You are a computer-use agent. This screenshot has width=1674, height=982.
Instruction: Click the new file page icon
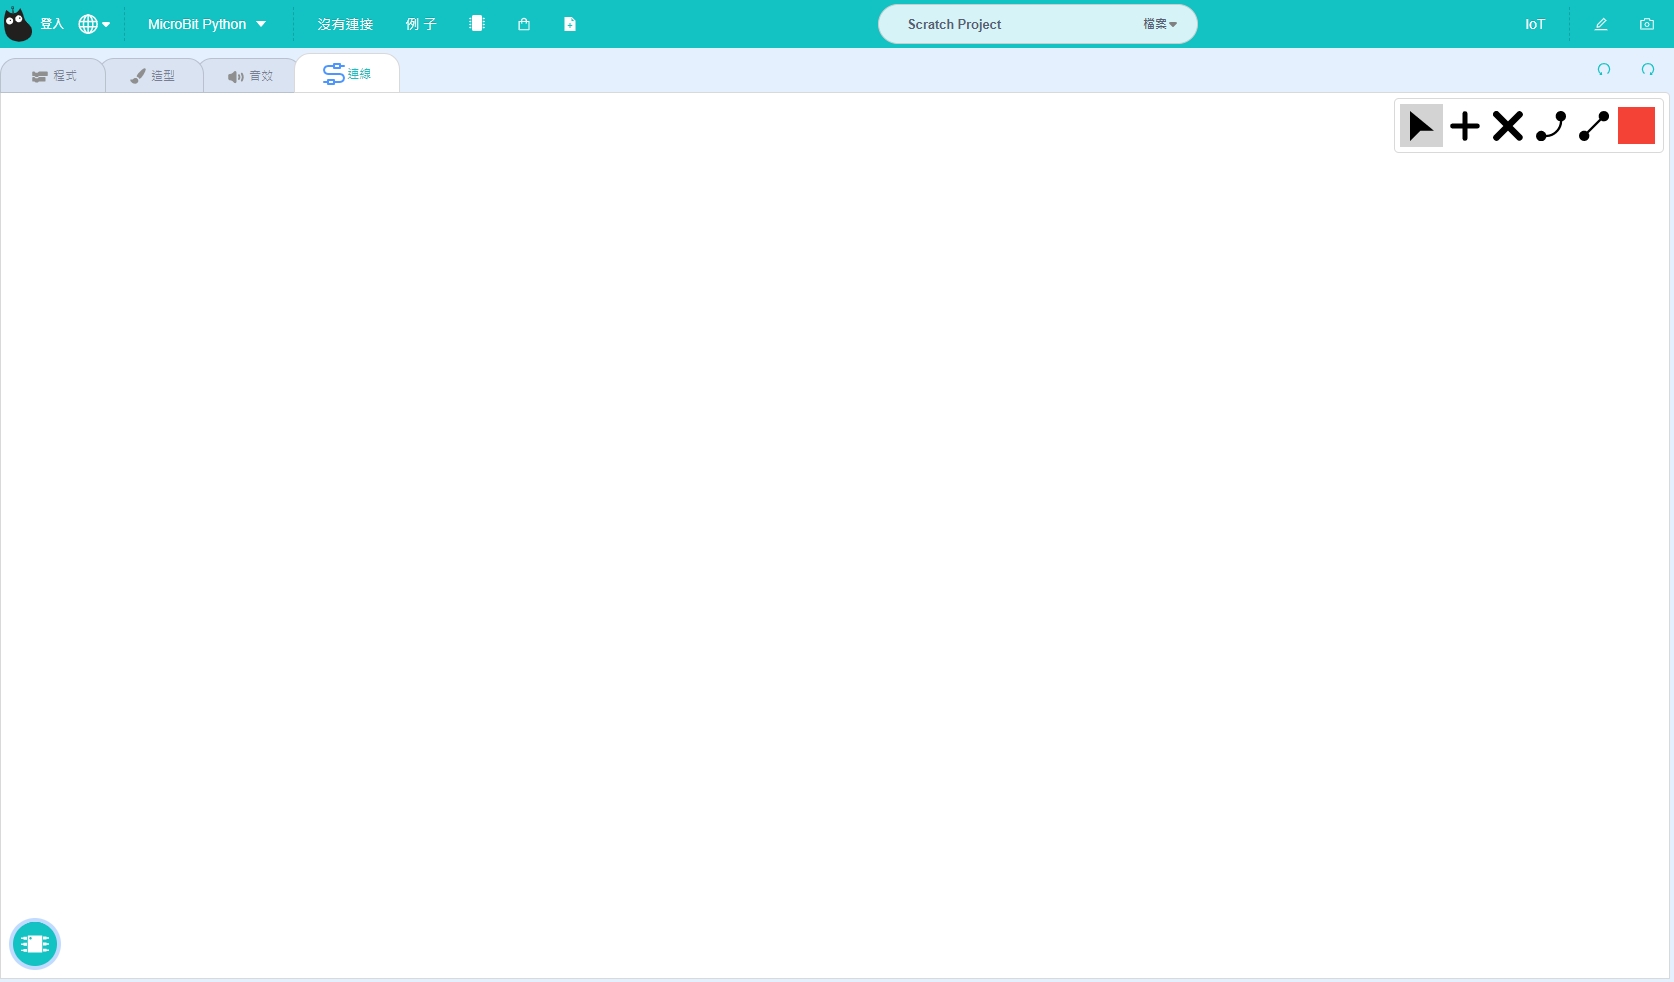click(569, 24)
